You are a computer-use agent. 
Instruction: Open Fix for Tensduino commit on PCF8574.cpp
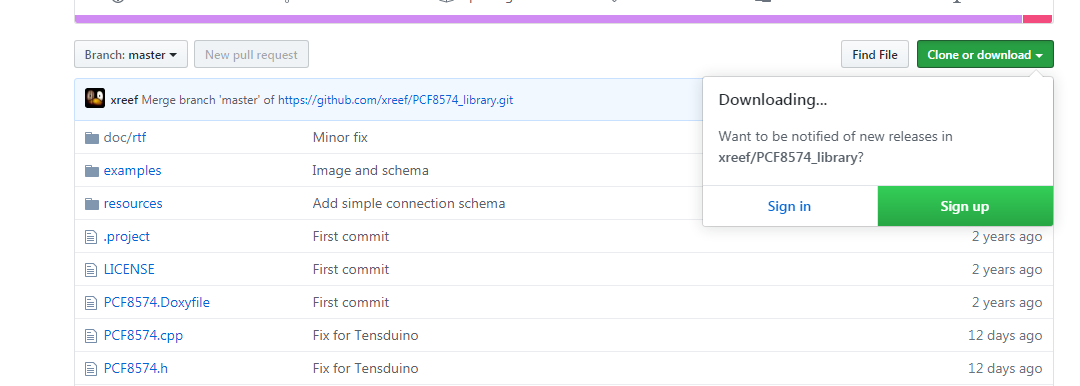[x=366, y=336]
